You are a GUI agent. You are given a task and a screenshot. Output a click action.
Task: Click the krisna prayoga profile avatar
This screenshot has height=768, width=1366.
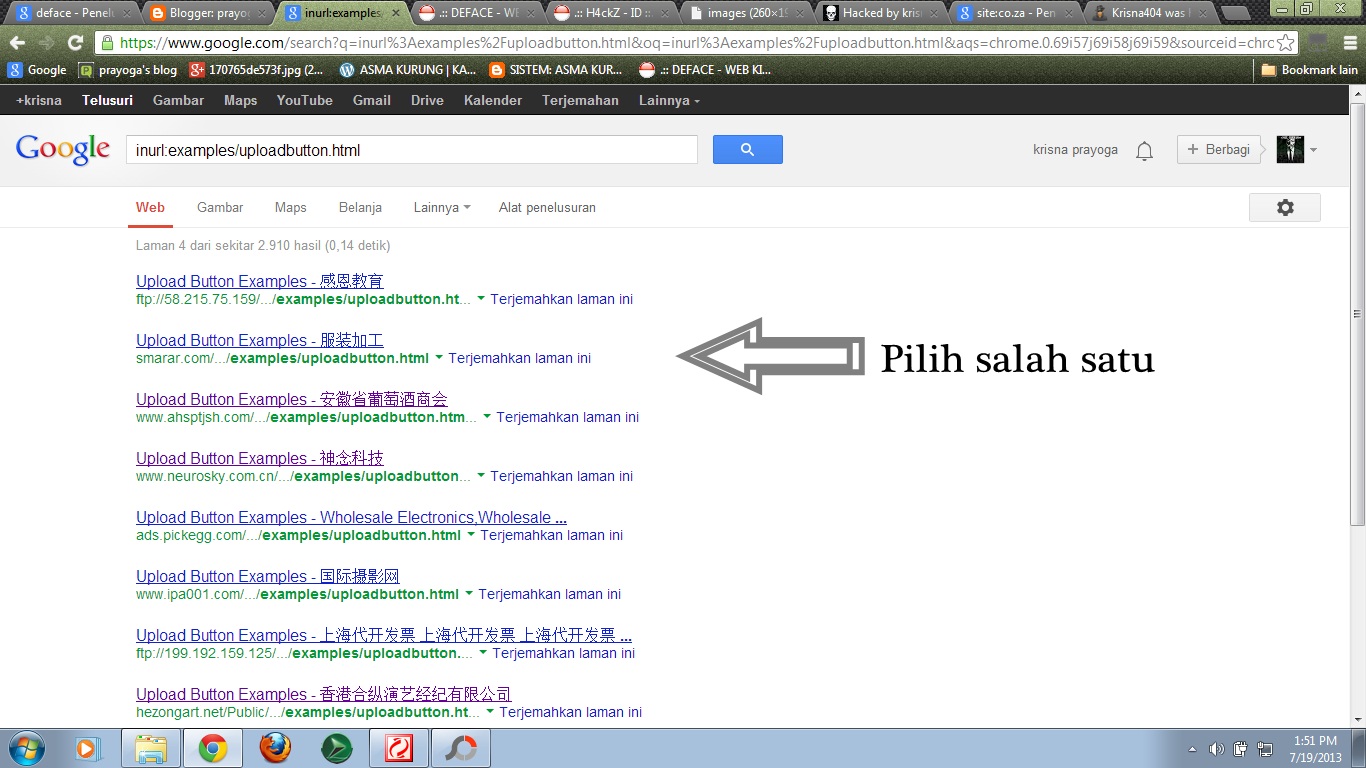coord(1290,150)
